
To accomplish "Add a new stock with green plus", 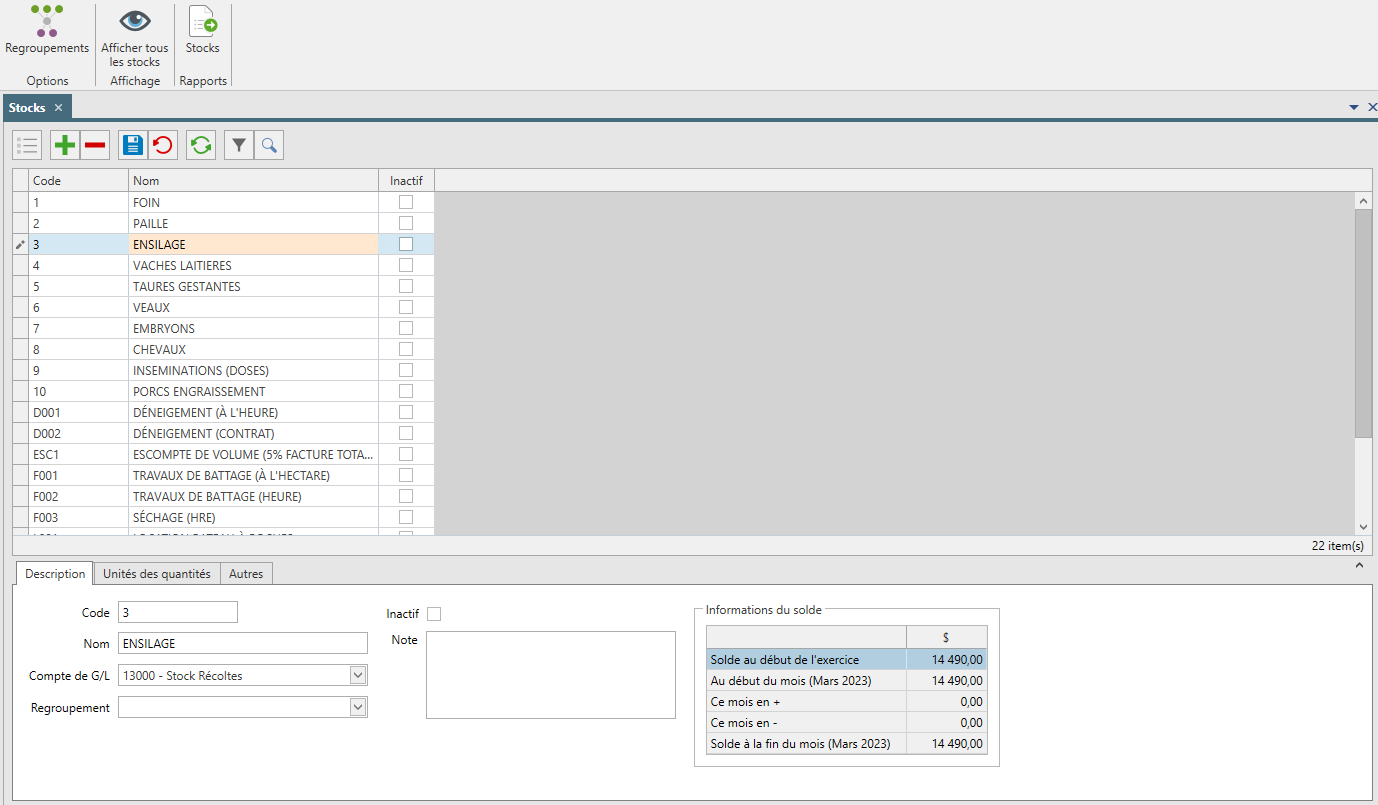I will pyautogui.click(x=65, y=146).
